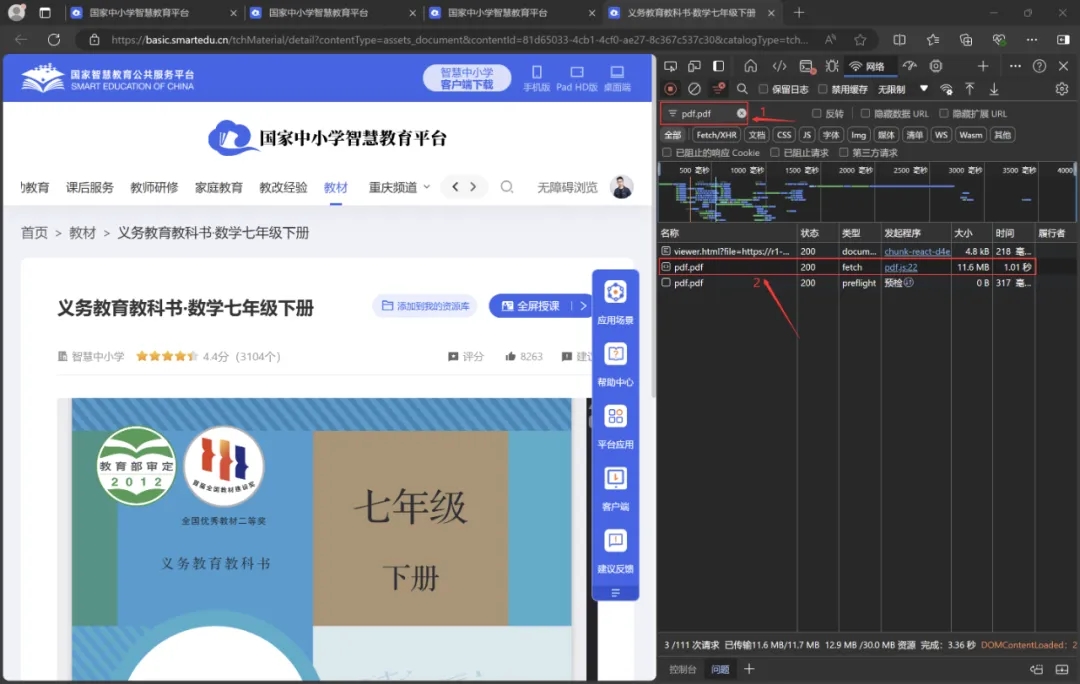Image resolution: width=1080 pixels, height=684 pixels.
Task: Click the import HAR upload arrow icon
Action: click(969, 89)
